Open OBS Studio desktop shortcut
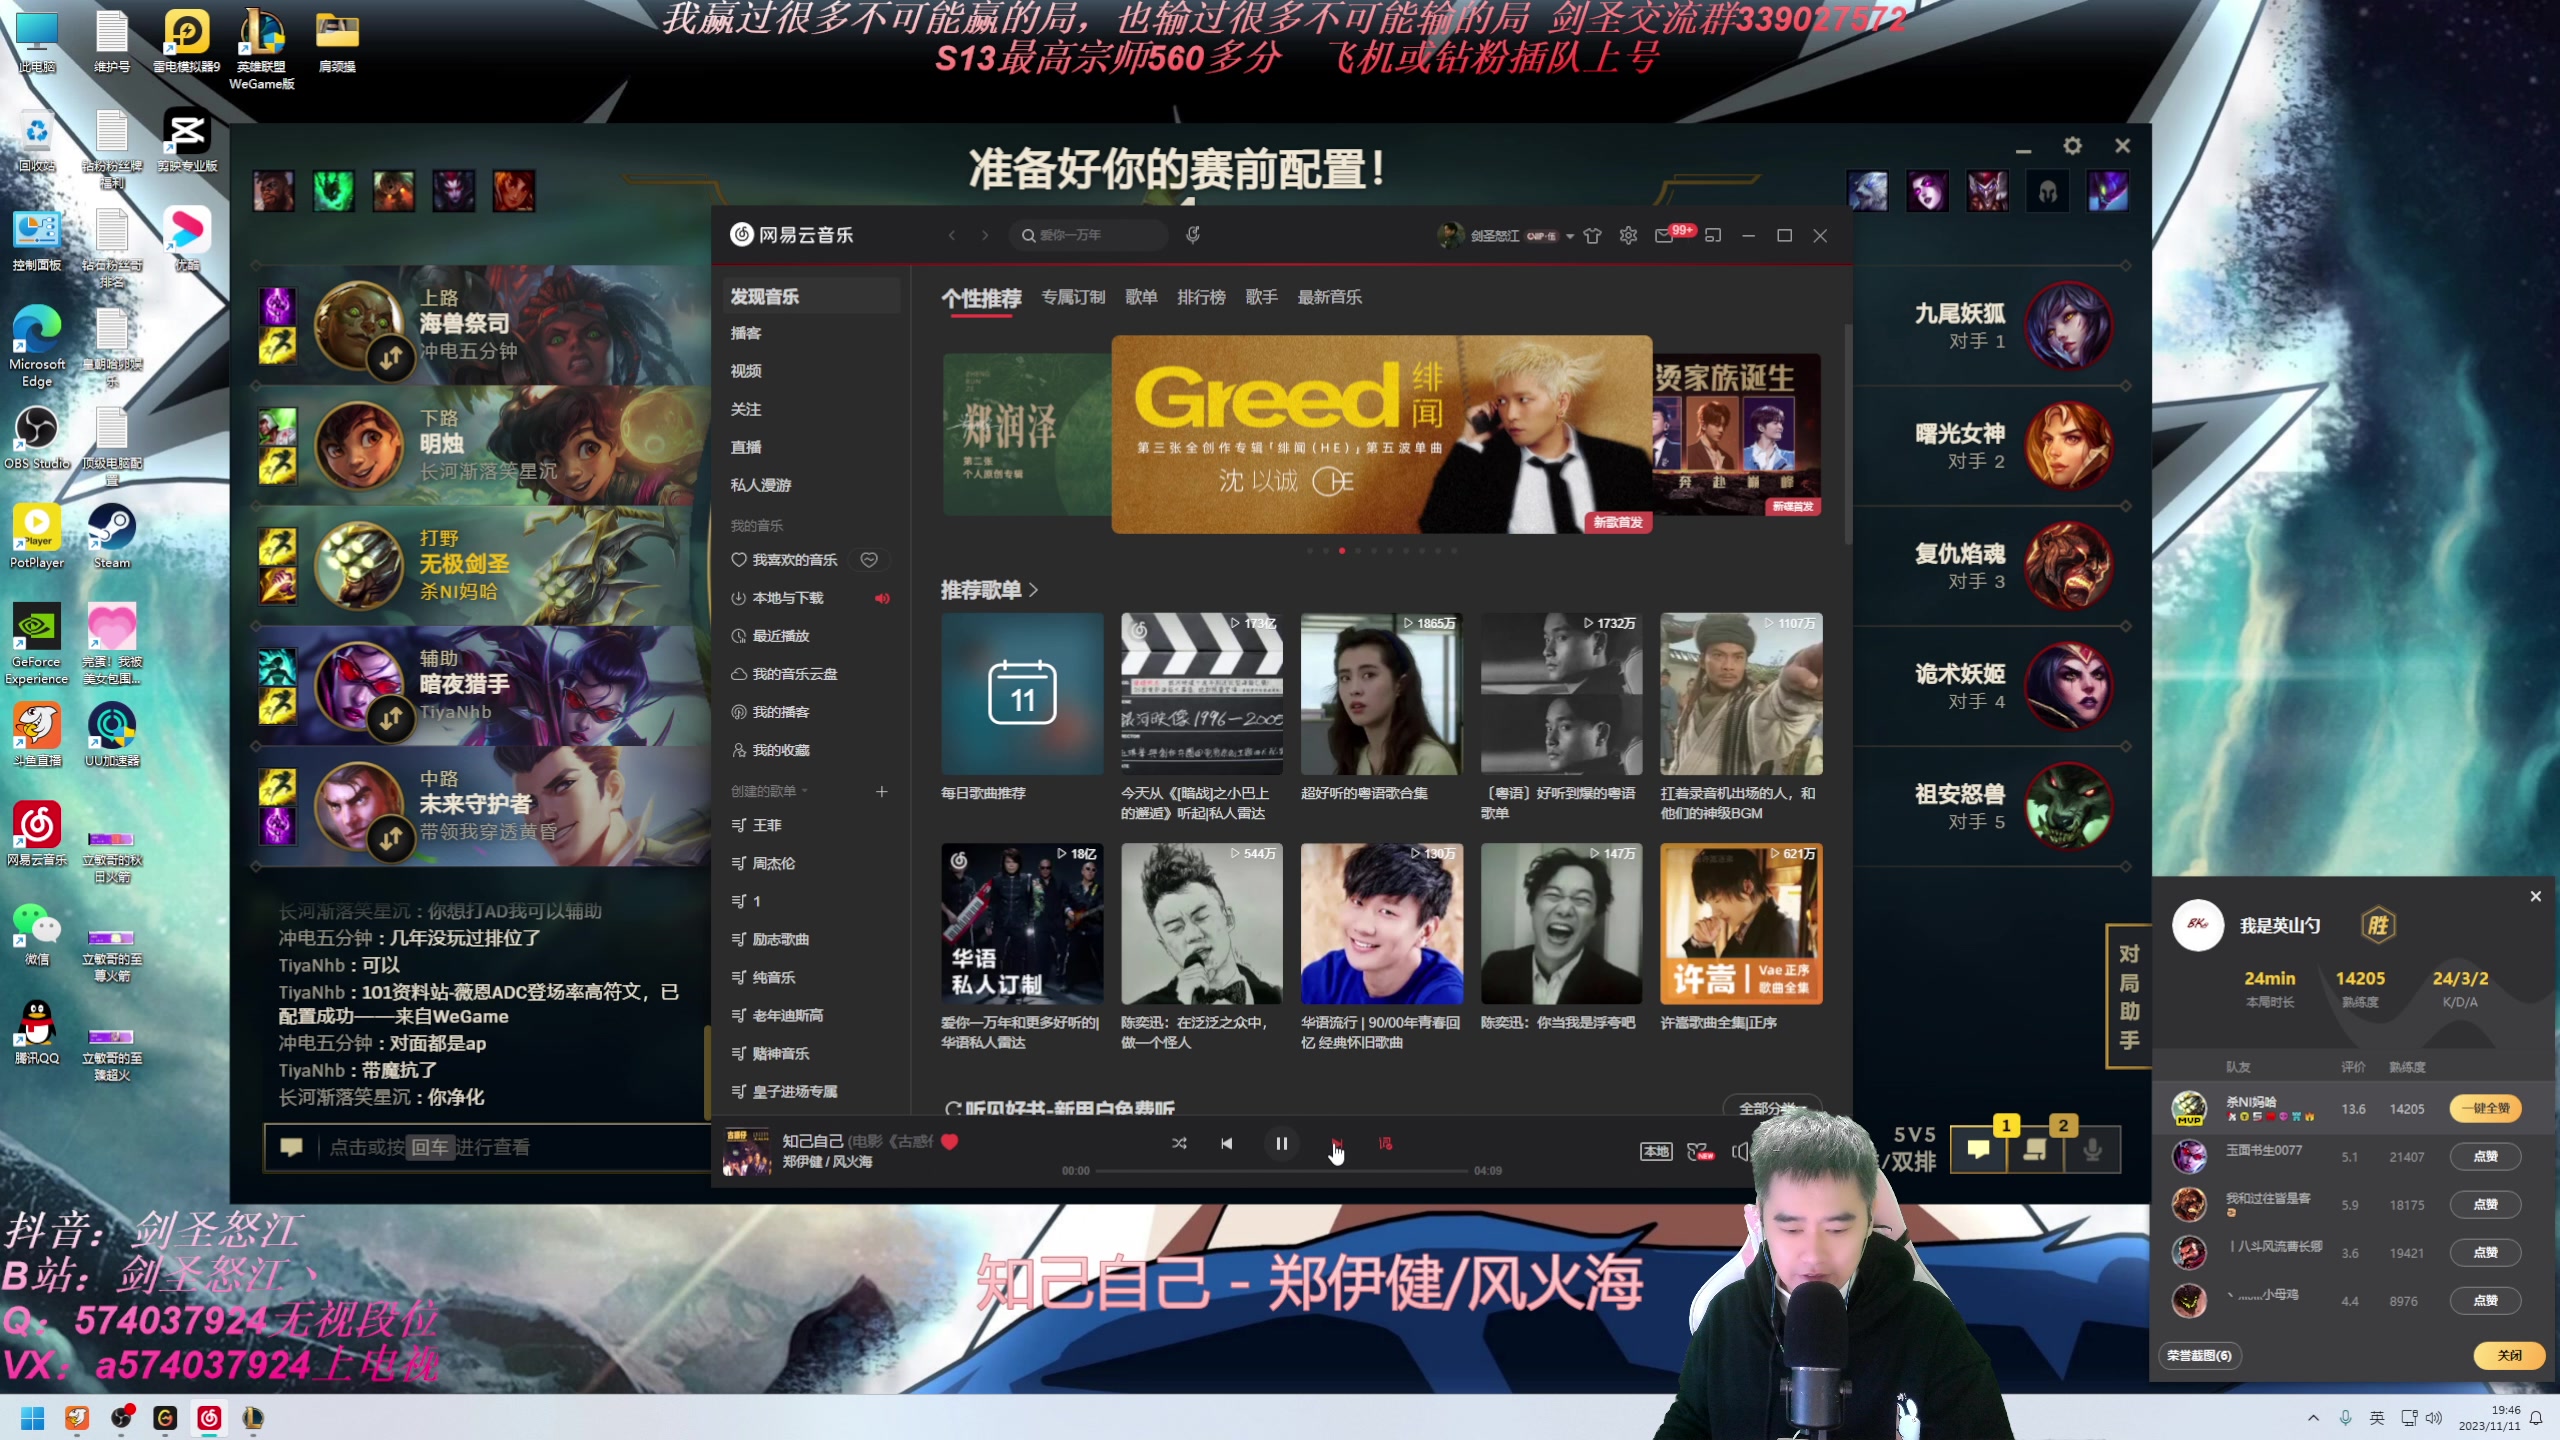Viewport: 2560px width, 1440px height. (37, 438)
